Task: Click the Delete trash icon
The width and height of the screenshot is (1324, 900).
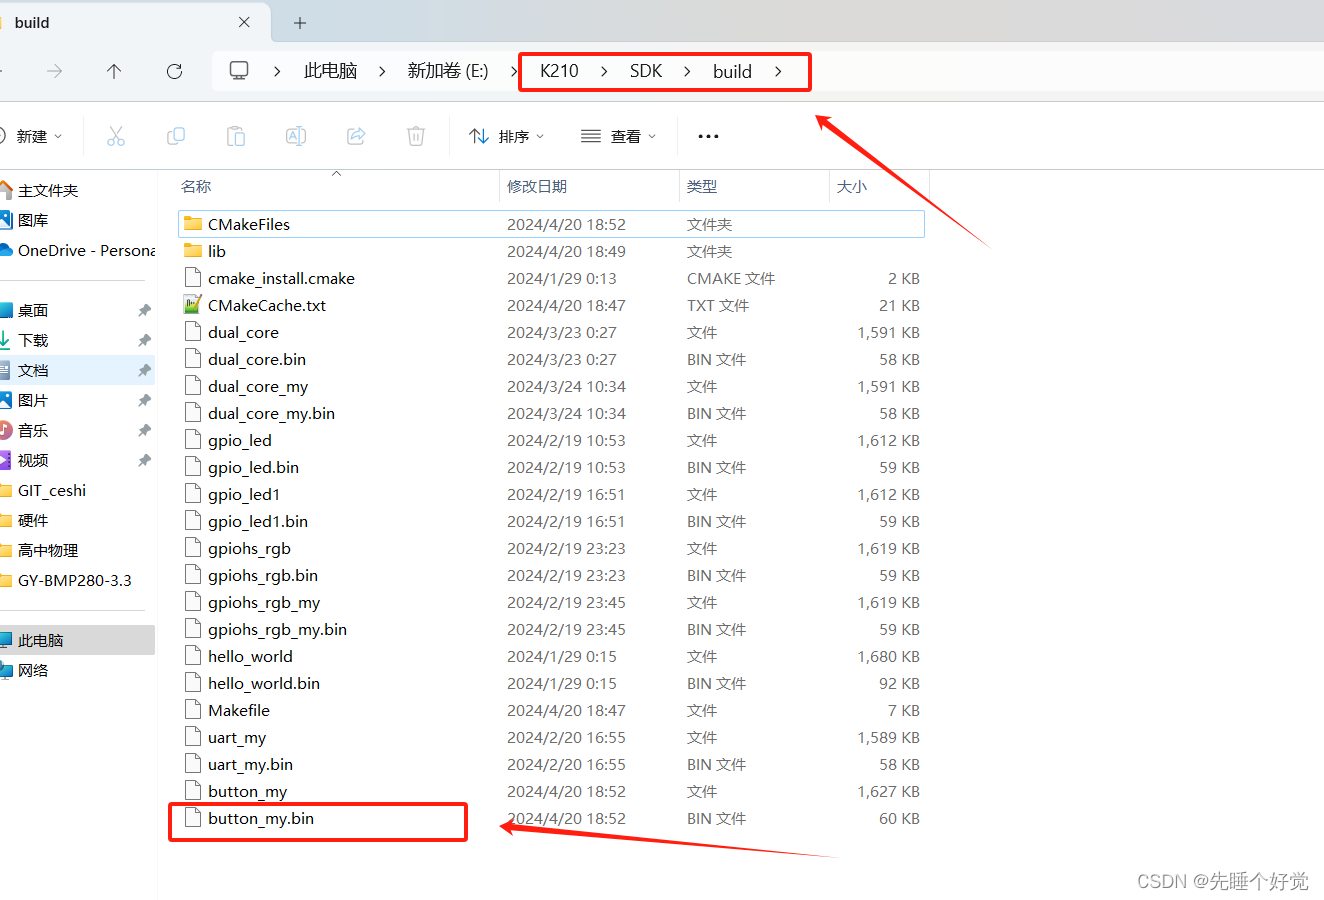Action: click(x=416, y=136)
